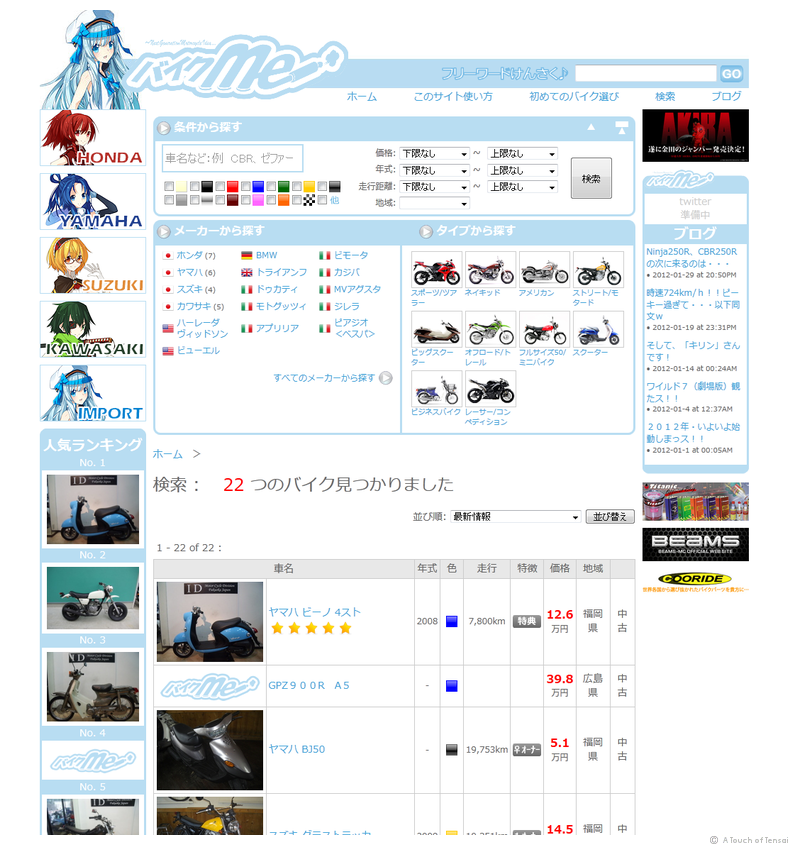Select the アメリカン bike type icon
The height and width of the screenshot is (845, 800).
[544, 269]
